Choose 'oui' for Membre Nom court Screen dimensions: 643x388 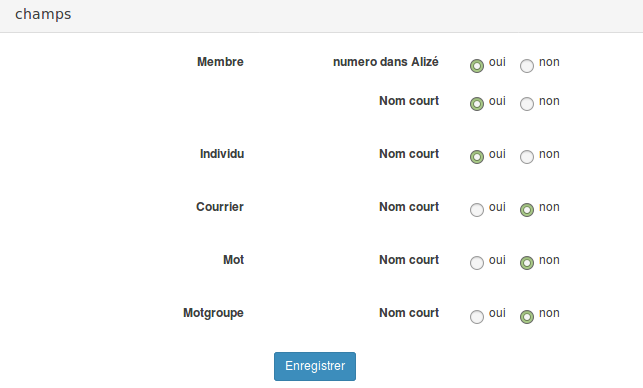tap(477, 104)
